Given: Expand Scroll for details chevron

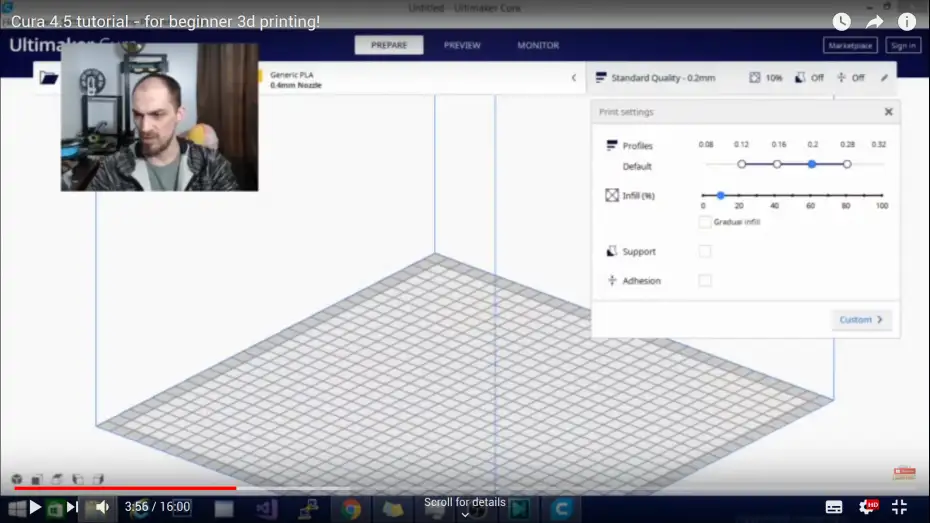Looking at the screenshot, I should 465,515.
